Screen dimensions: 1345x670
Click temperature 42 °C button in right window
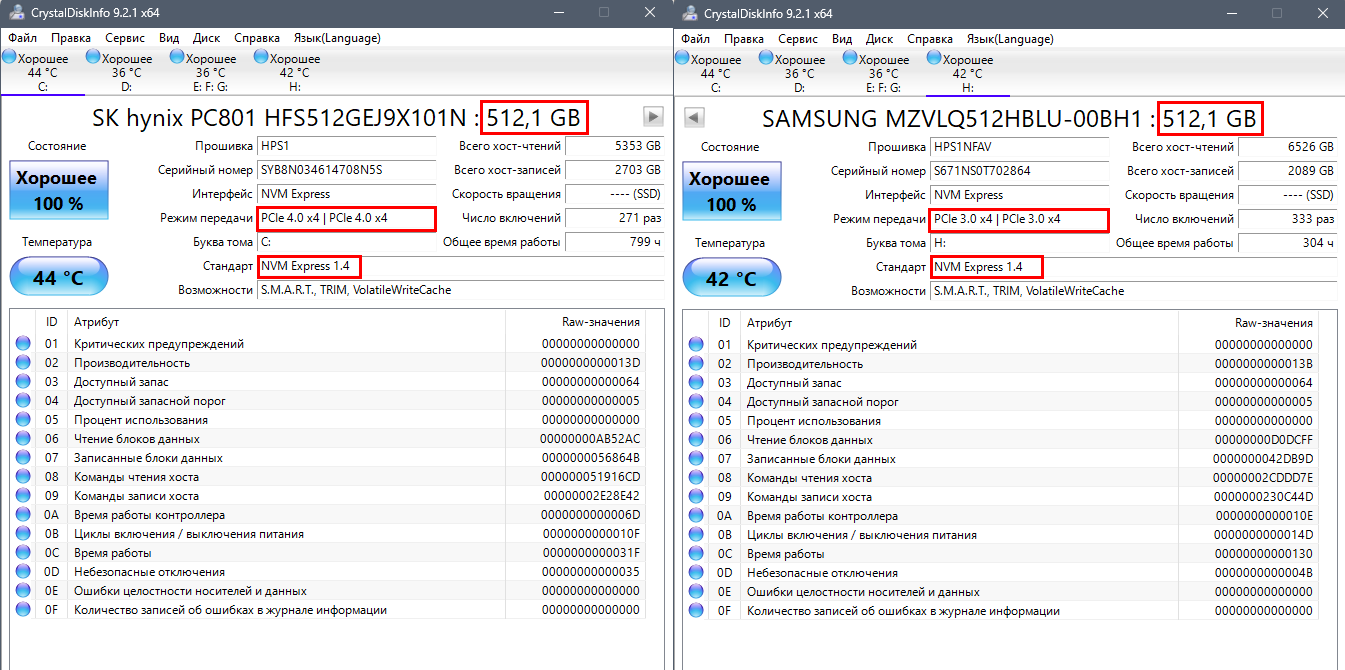coord(731,279)
